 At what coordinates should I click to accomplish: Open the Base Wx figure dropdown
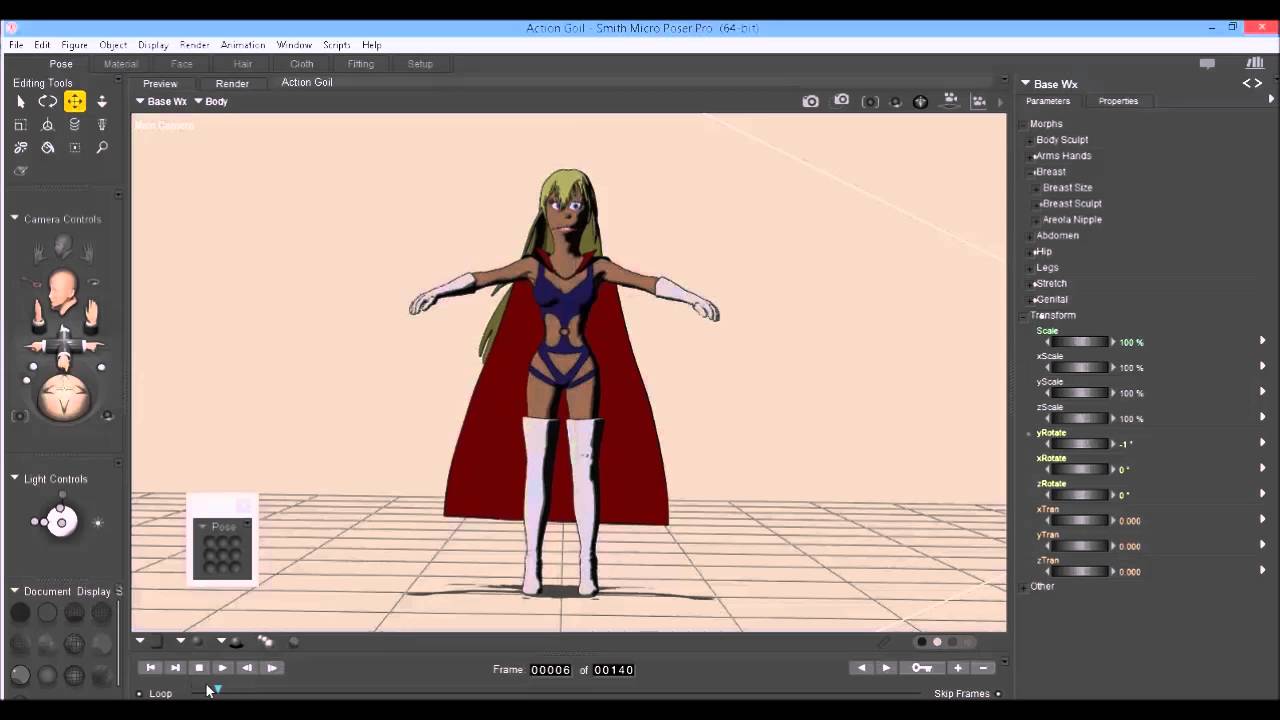coord(161,101)
